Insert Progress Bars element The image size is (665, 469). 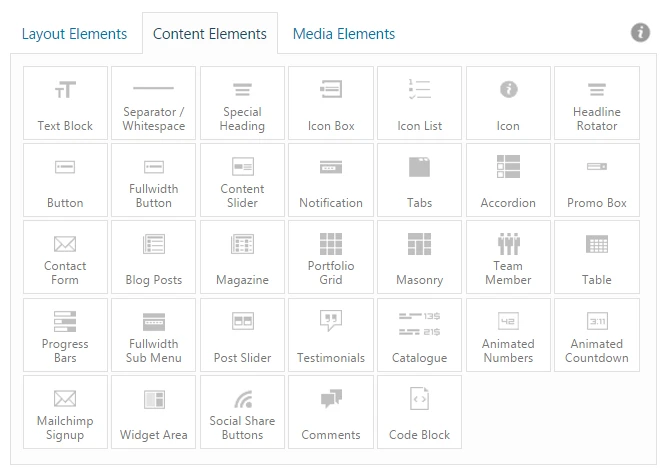click(x=65, y=335)
